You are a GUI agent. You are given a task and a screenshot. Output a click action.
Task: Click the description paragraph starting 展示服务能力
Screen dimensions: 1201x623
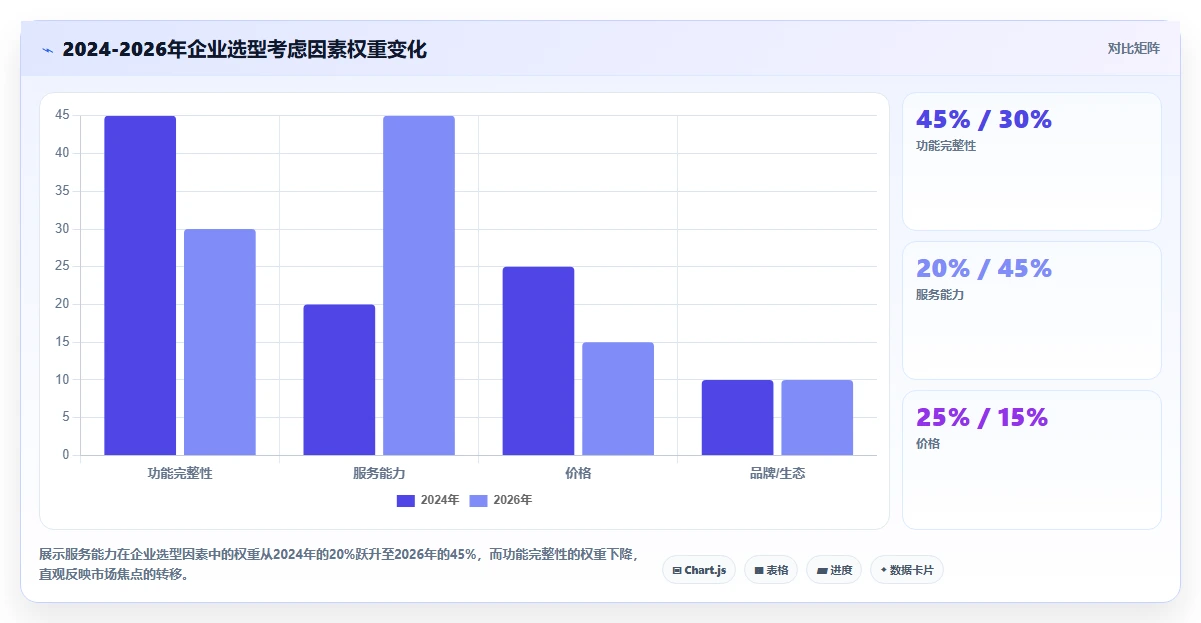click(x=338, y=564)
